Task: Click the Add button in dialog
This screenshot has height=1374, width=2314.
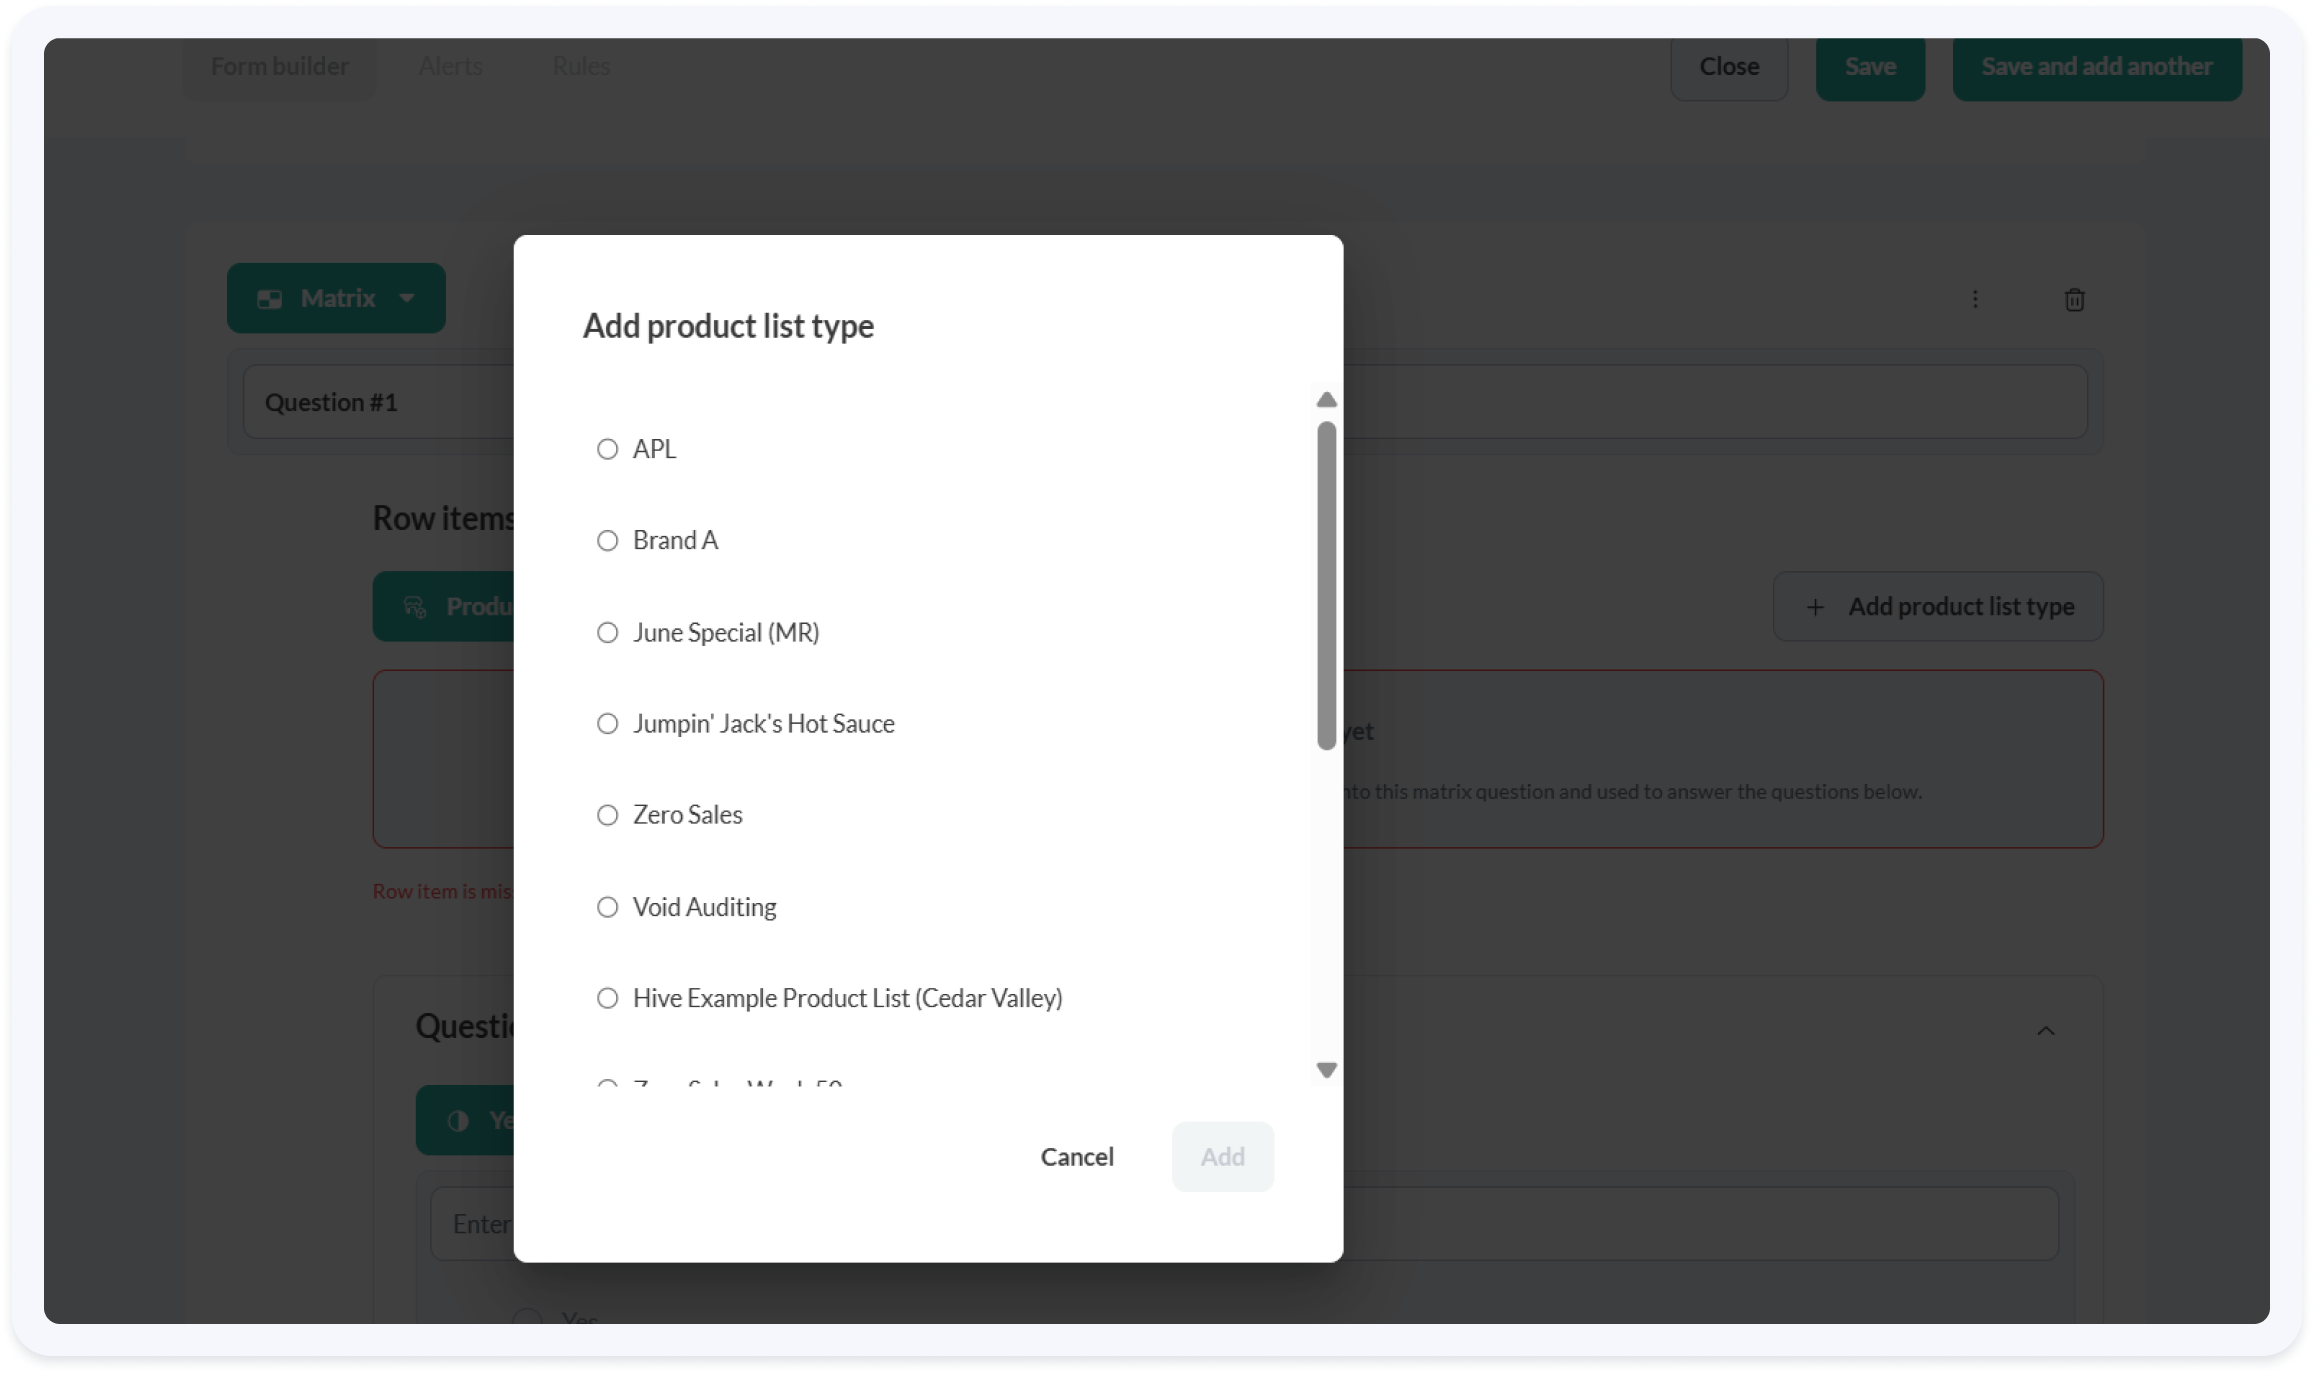Action: point(1222,1156)
